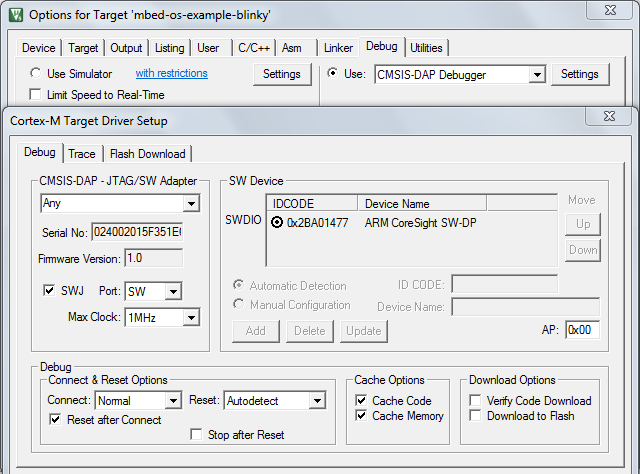Check the Stop after Reset box
Image resolution: width=640 pixels, height=474 pixels.
196,435
